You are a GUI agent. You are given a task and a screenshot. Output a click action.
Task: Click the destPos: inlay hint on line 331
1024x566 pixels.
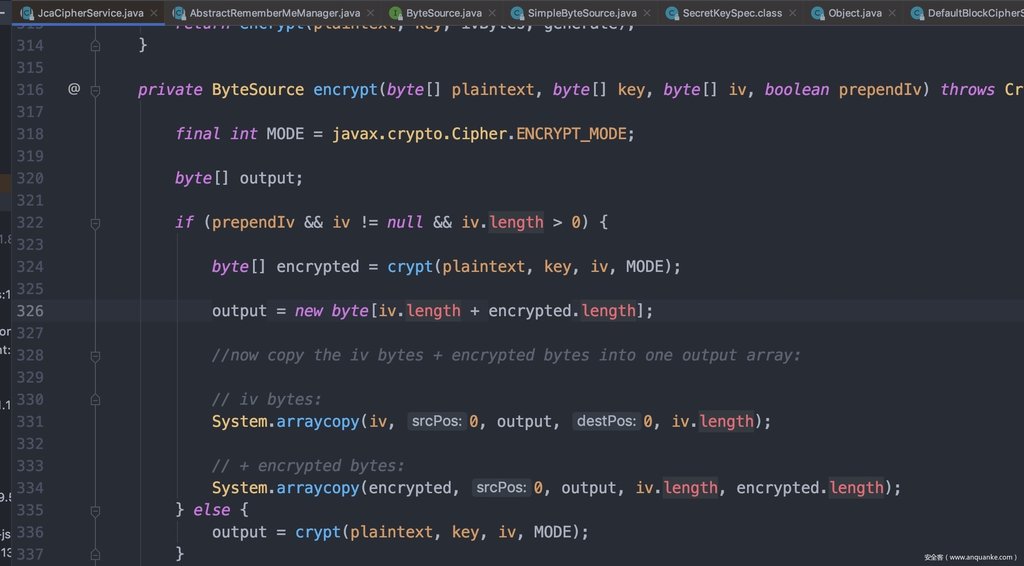coord(606,421)
